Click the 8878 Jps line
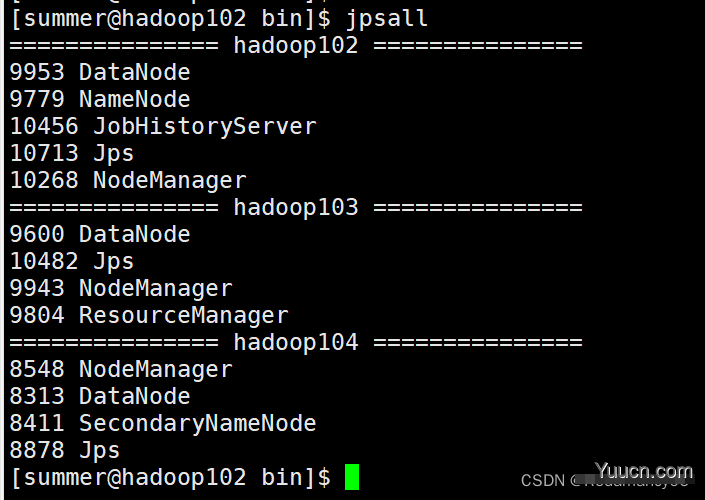Image resolution: width=705 pixels, height=500 pixels. (x=65, y=450)
